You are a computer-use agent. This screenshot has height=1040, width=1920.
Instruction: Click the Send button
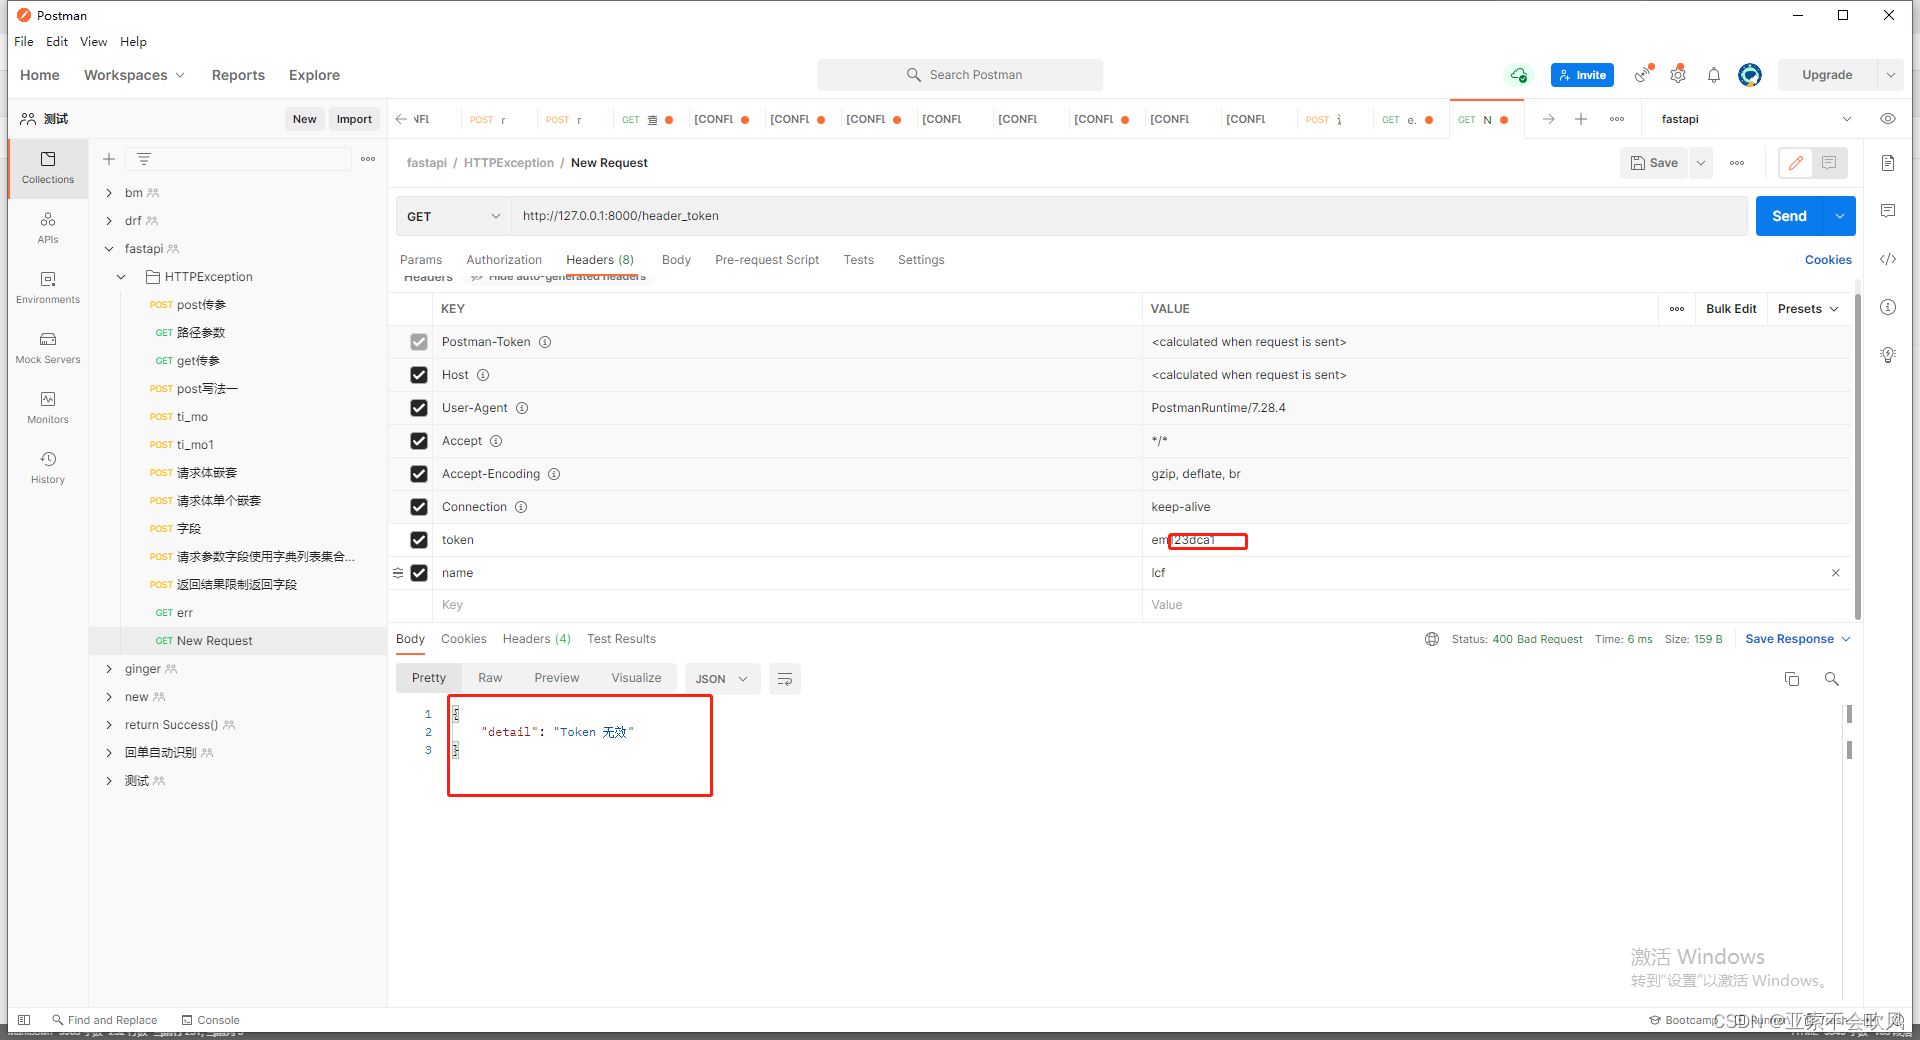(x=1789, y=216)
